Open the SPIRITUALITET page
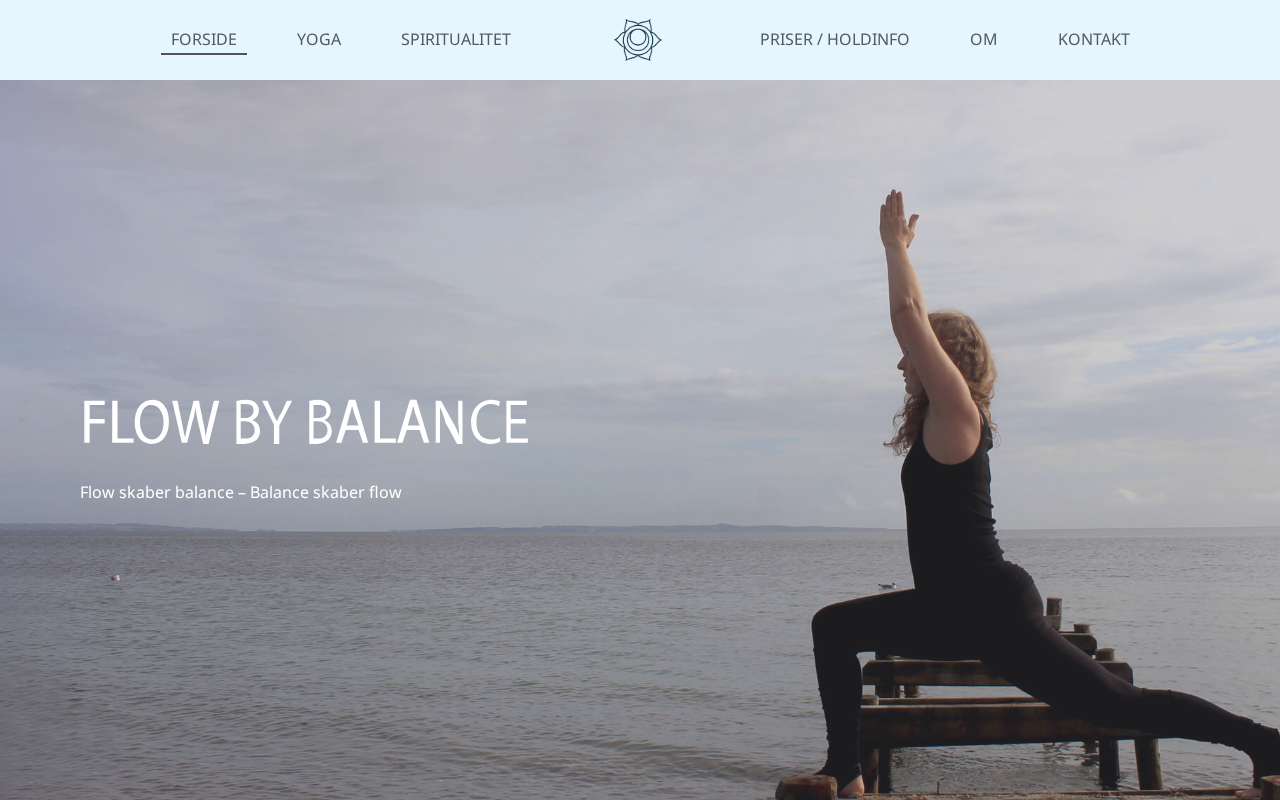 [x=456, y=39]
